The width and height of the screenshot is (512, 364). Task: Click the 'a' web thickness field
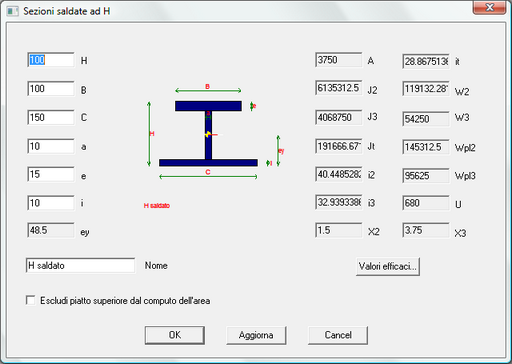(x=51, y=146)
